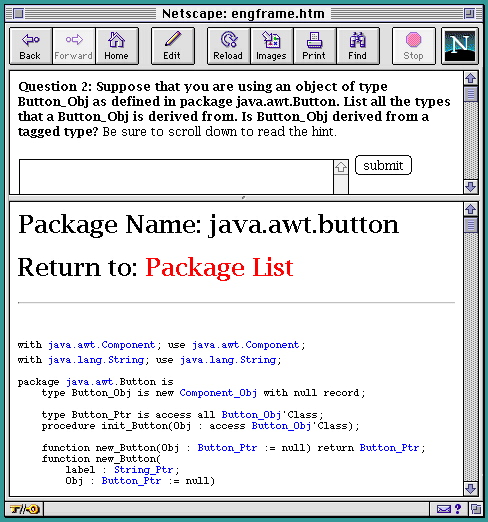The image size is (488, 522).
Task: Click the up arrow in the answer textarea scrollbar
Action: click(x=341, y=167)
